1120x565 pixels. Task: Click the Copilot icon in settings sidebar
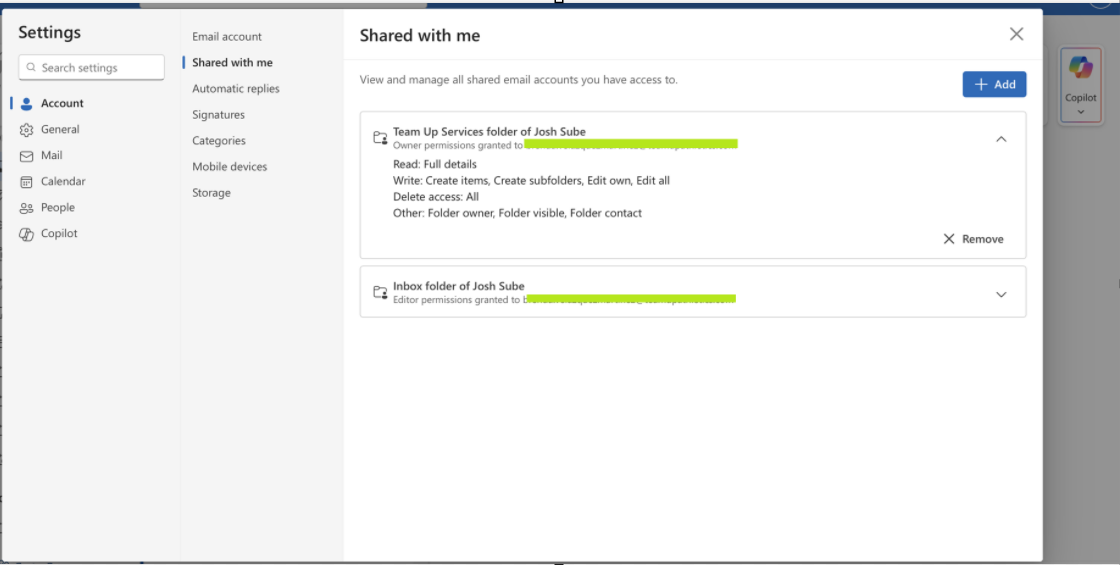pos(27,234)
